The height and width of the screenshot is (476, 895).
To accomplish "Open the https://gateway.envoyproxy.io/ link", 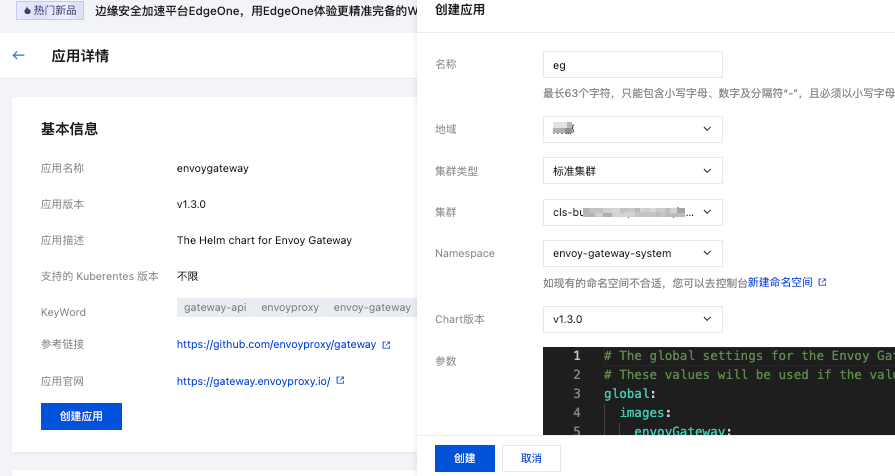I will tap(253, 381).
